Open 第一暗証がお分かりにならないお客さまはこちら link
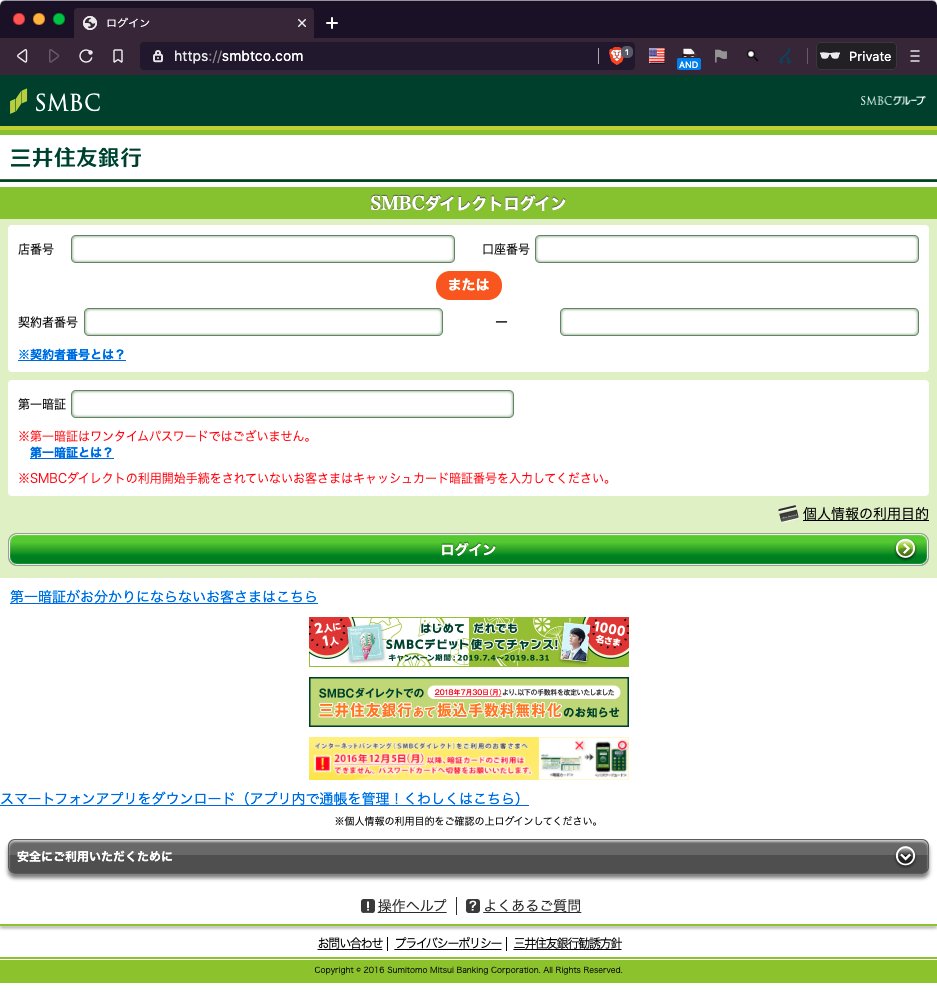Screen dimensions: 937x1006 164,597
